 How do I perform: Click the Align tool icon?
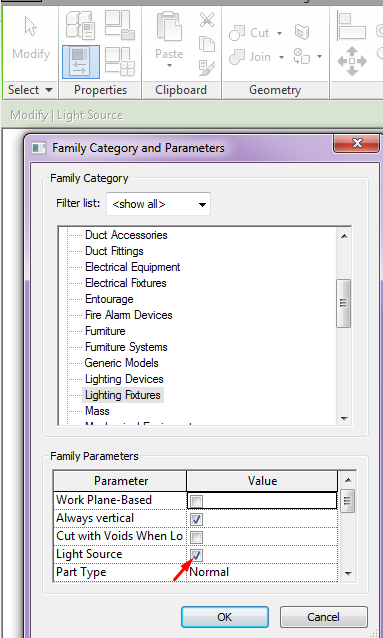352,26
